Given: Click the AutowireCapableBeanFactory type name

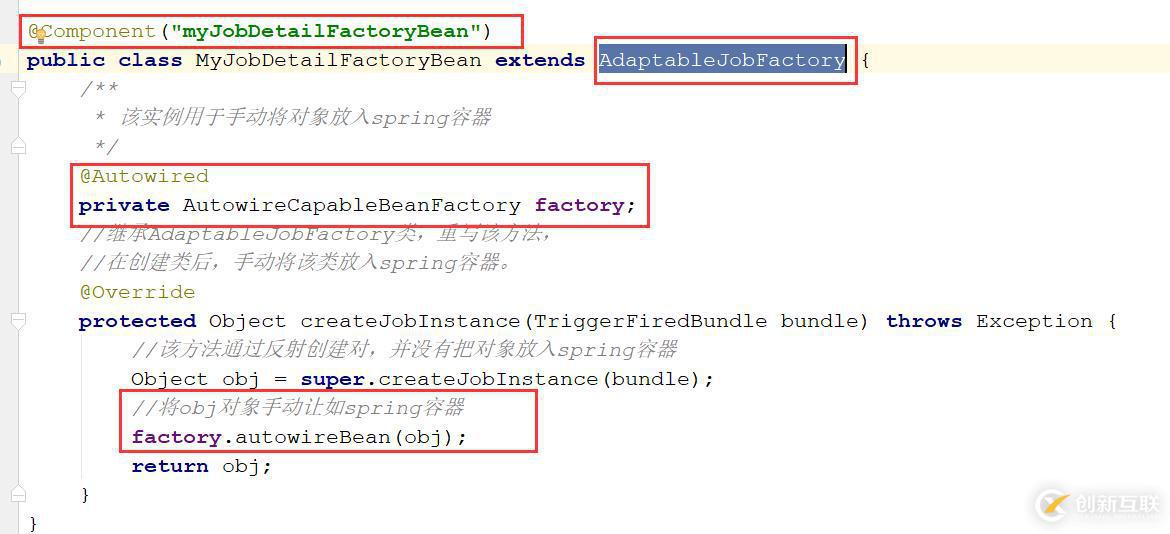Looking at the screenshot, I should [351, 205].
